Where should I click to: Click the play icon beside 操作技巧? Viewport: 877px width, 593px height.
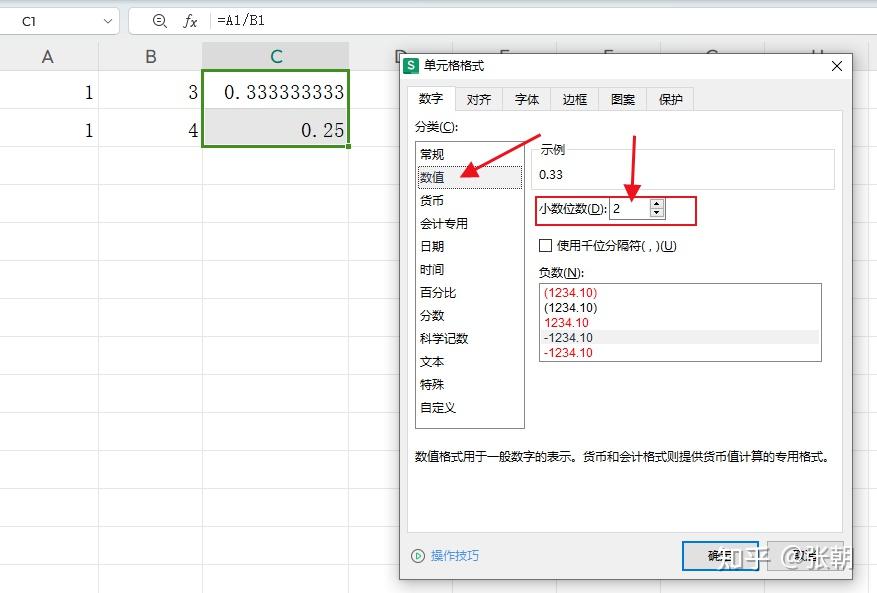[x=418, y=556]
